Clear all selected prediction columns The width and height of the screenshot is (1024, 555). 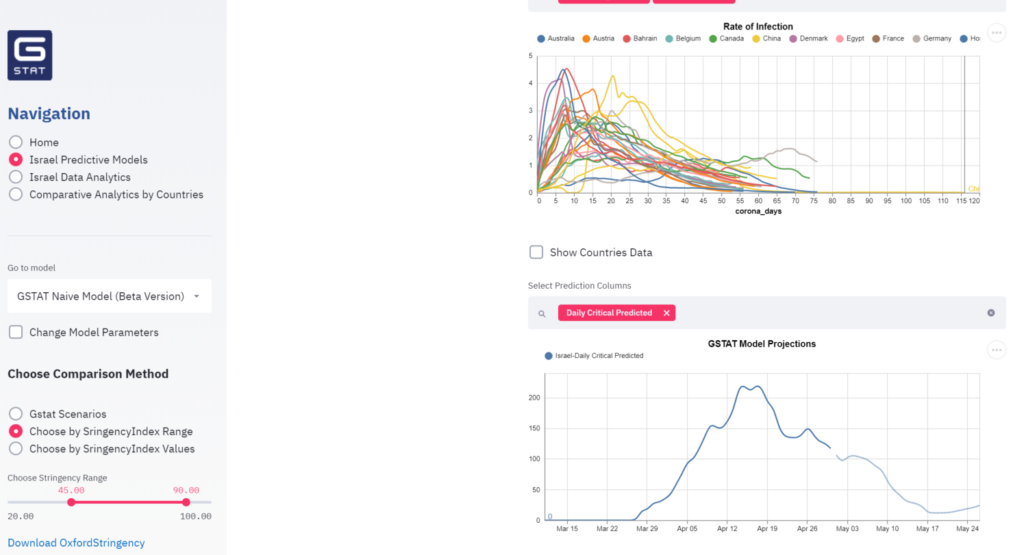(x=991, y=313)
